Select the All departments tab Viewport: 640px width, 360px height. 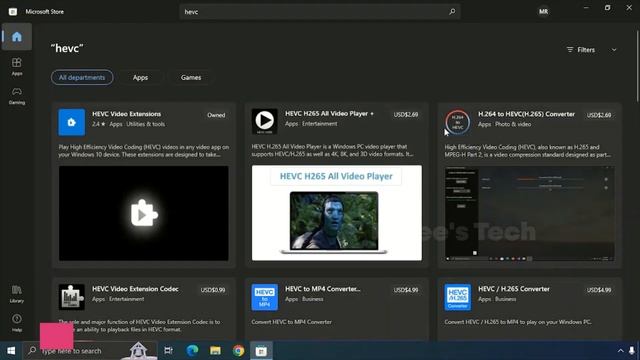point(82,77)
